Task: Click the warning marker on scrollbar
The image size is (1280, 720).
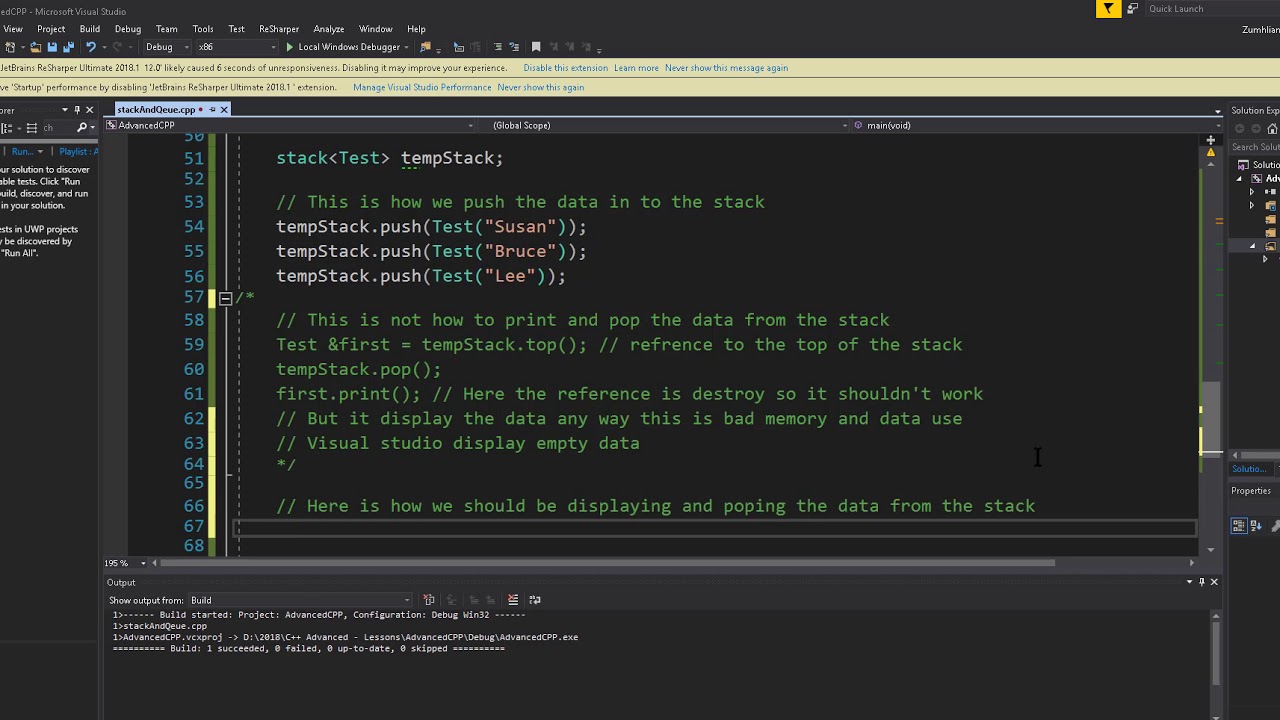Action: pyautogui.click(x=1211, y=153)
